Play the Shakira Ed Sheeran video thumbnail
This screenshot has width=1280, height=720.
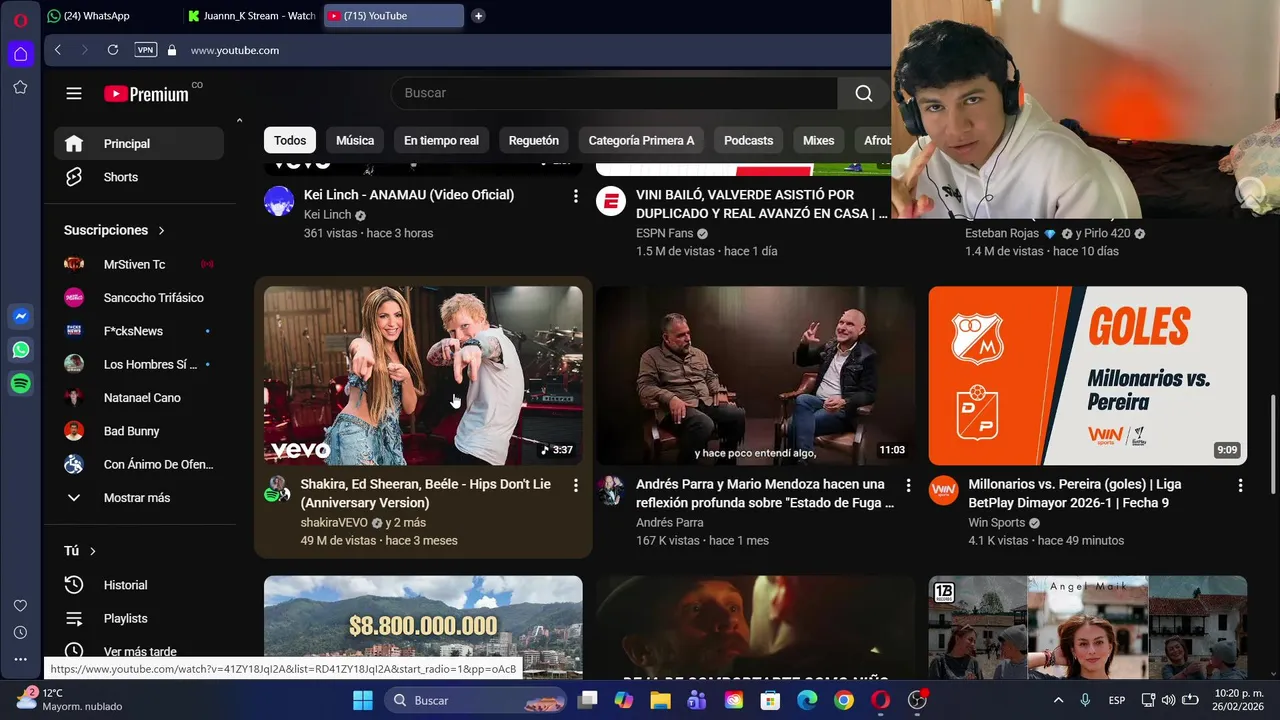pyautogui.click(x=423, y=376)
